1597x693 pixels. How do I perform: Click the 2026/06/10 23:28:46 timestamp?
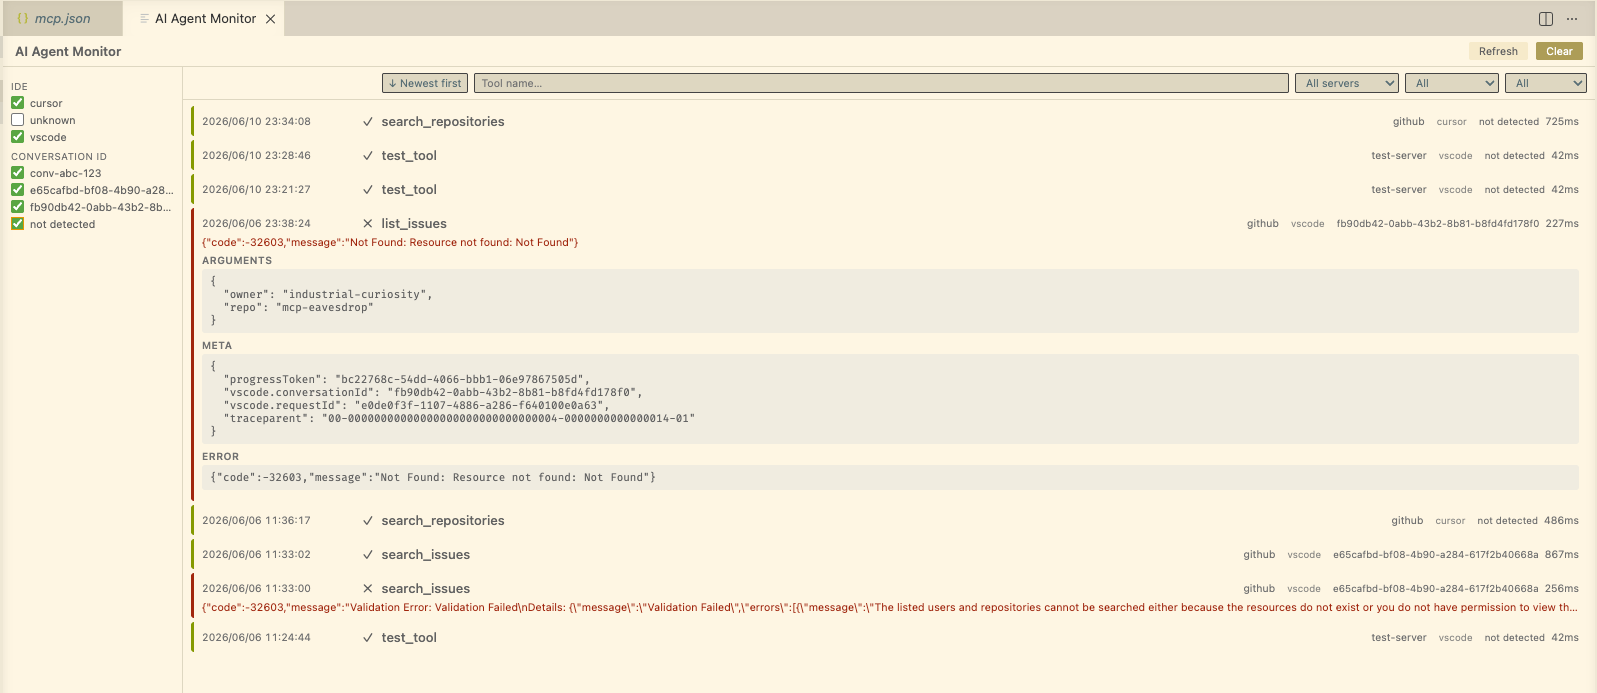tap(256, 156)
